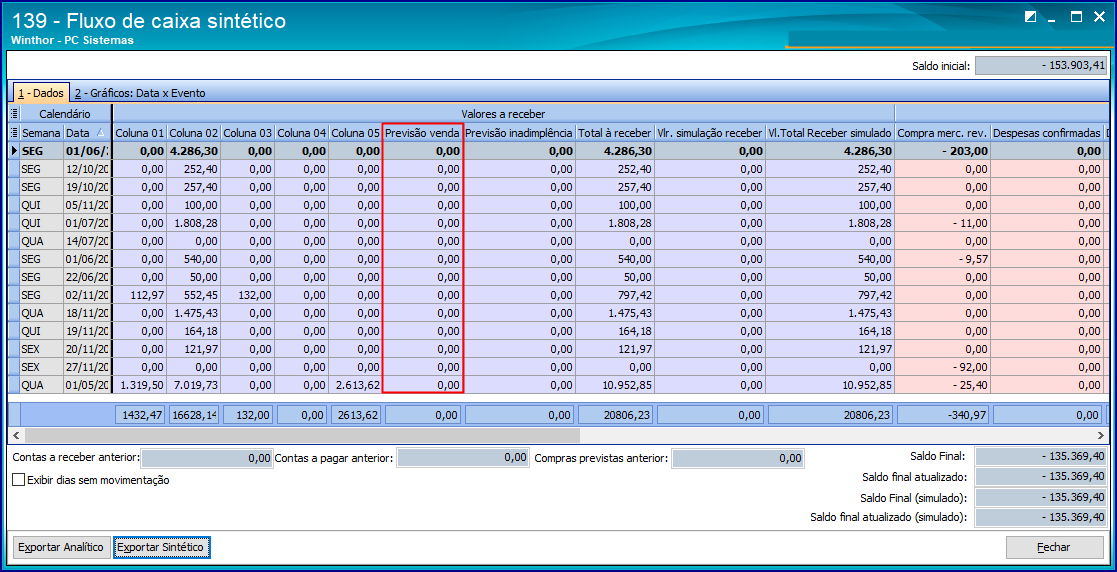Click the horizontal scrollbar thumb
1117x572 pixels.
tap(301, 434)
